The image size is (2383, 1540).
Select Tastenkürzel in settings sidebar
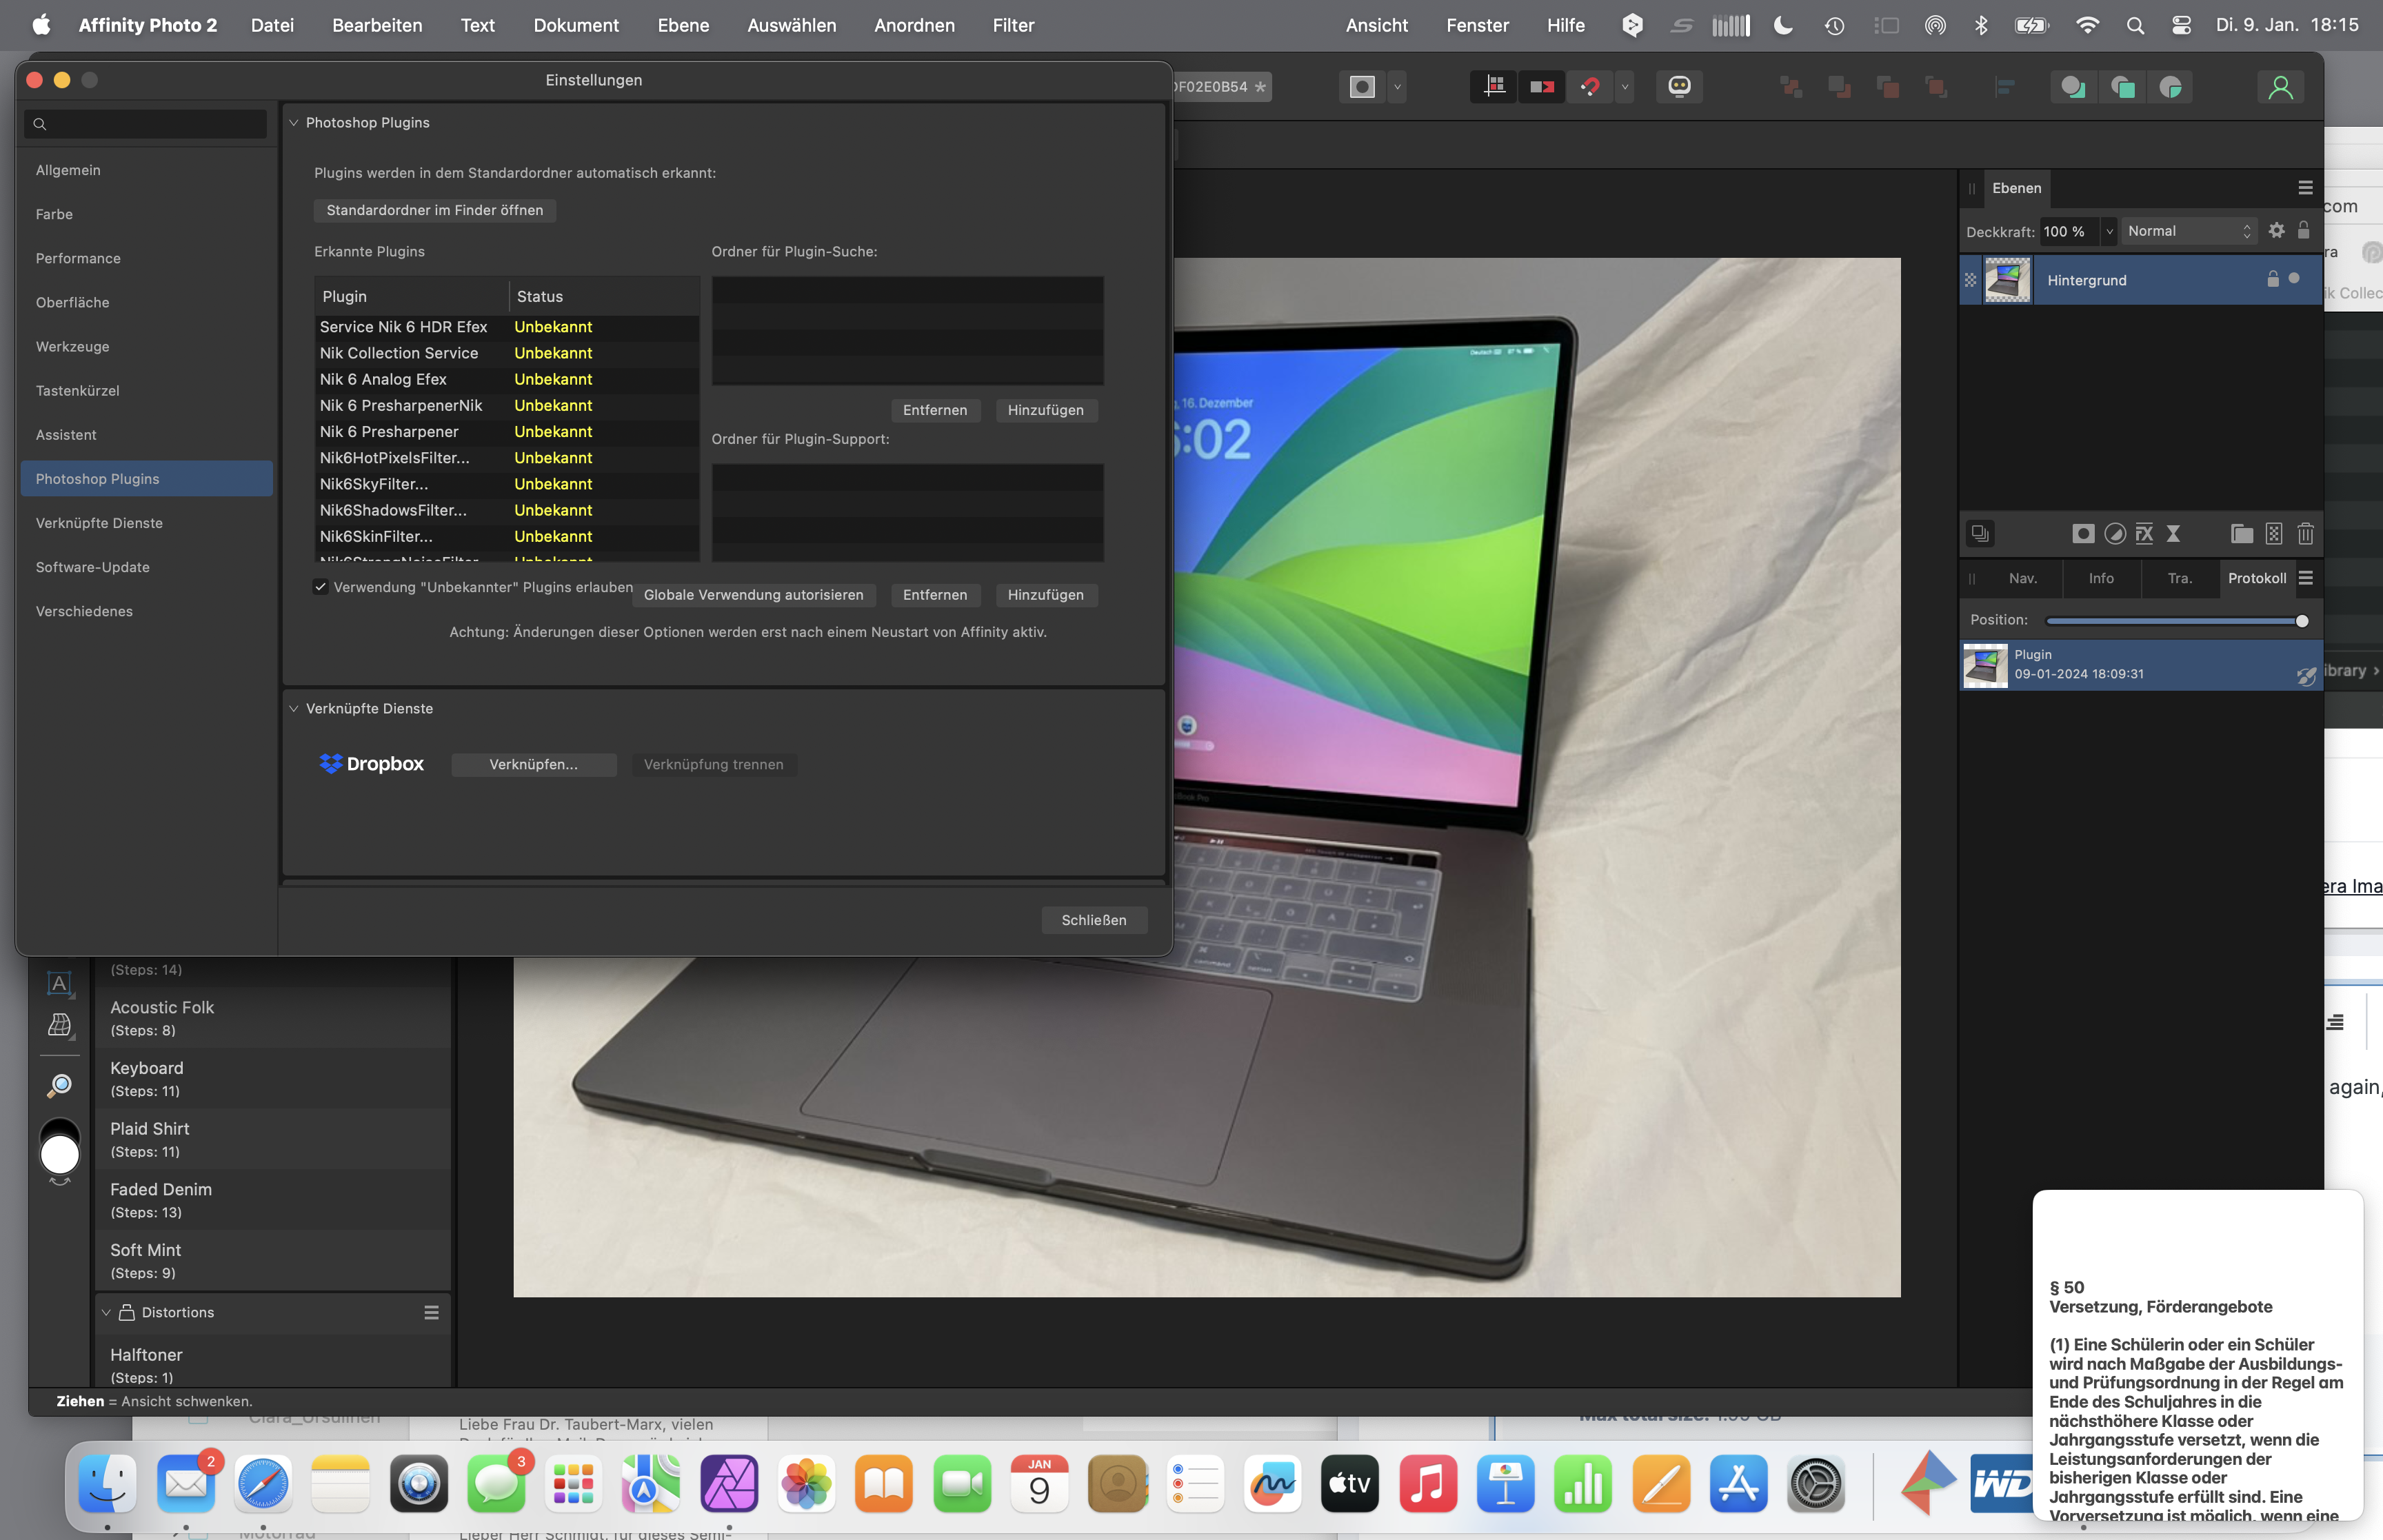146,390
